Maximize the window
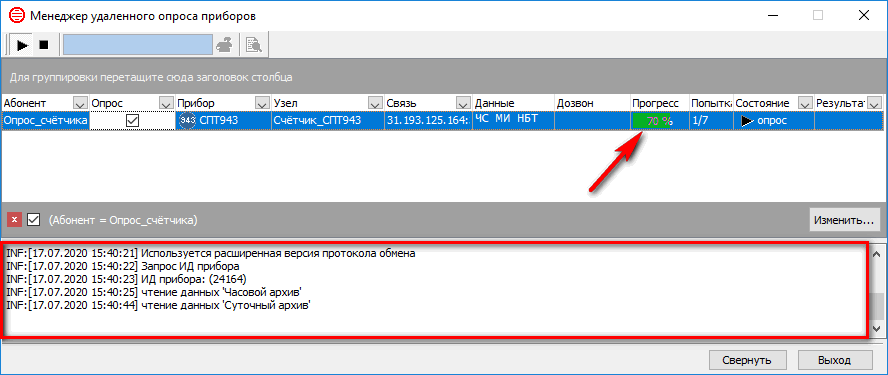The width and height of the screenshot is (888, 375). (x=818, y=15)
